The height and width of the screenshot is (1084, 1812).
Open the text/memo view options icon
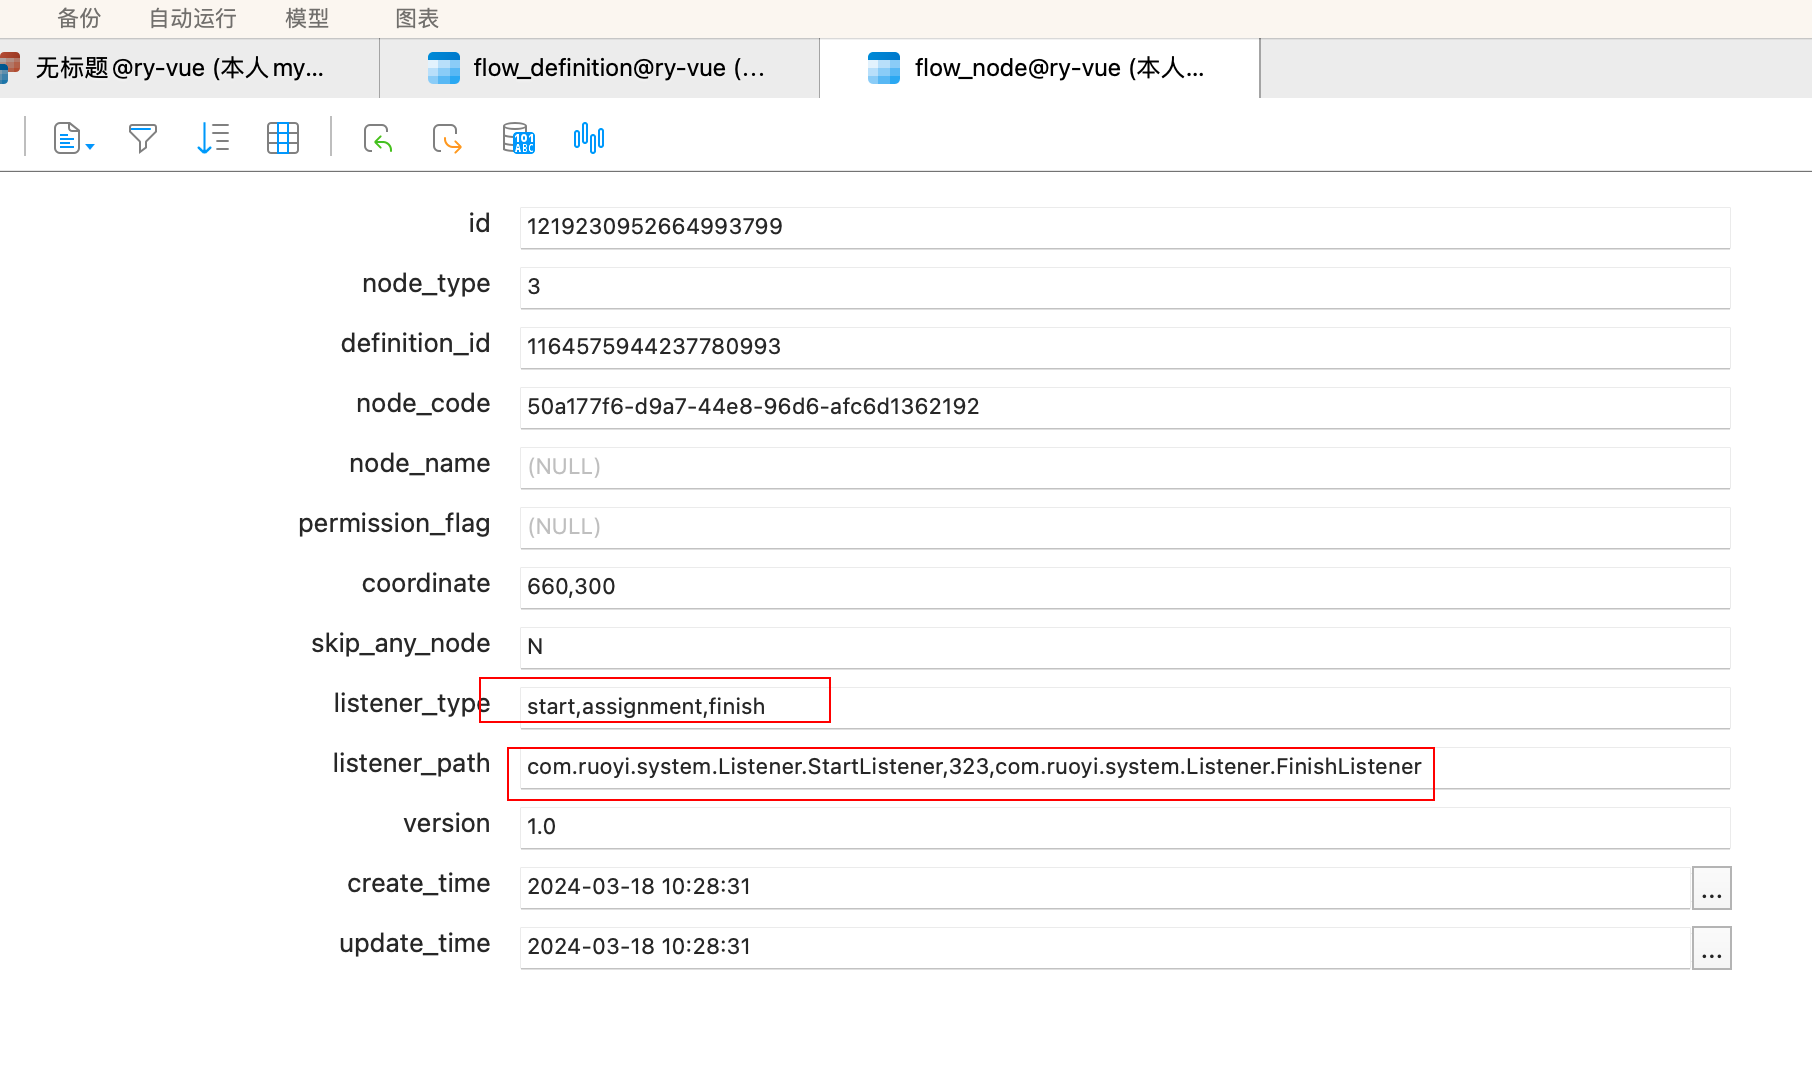[72, 138]
